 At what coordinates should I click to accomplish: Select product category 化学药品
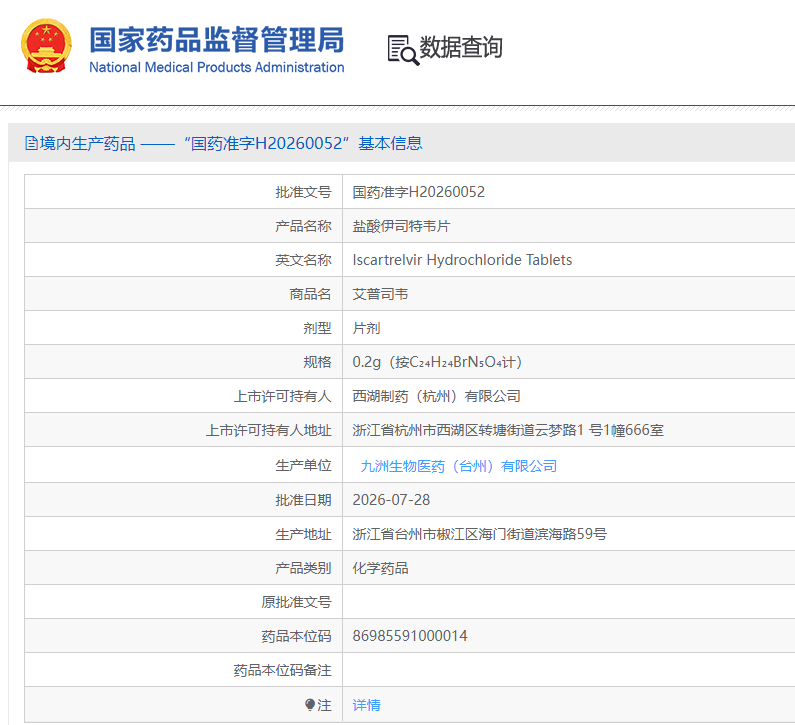click(x=380, y=568)
